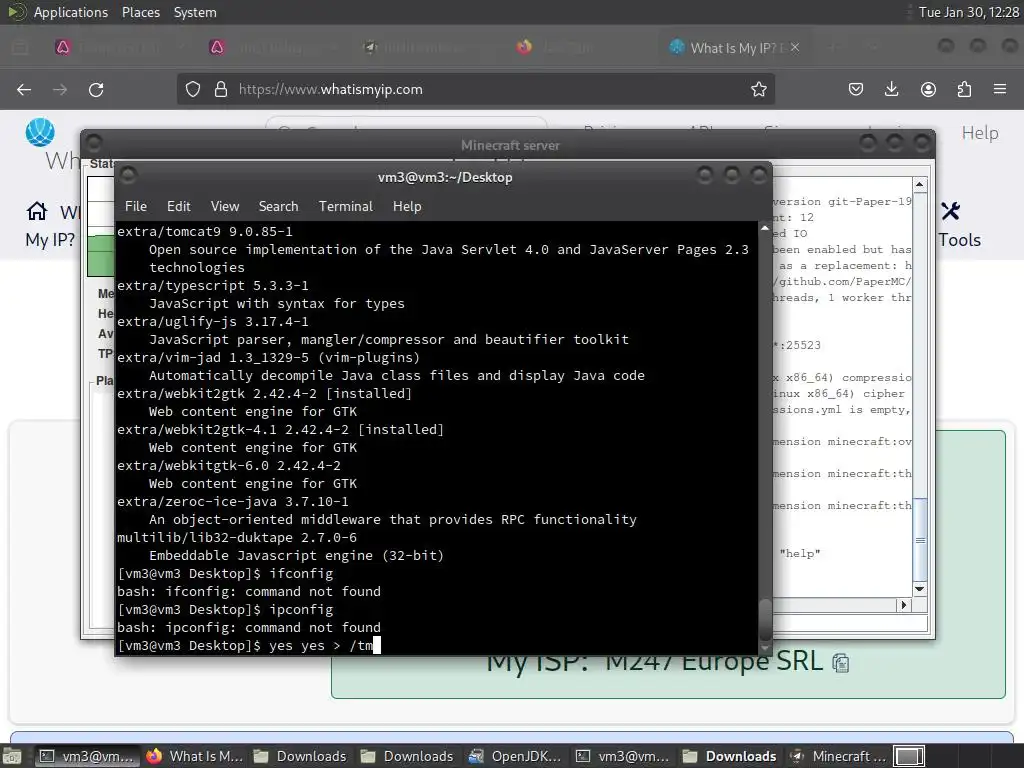Reload the whatismyip page
The image size is (1024, 768).
96,89
